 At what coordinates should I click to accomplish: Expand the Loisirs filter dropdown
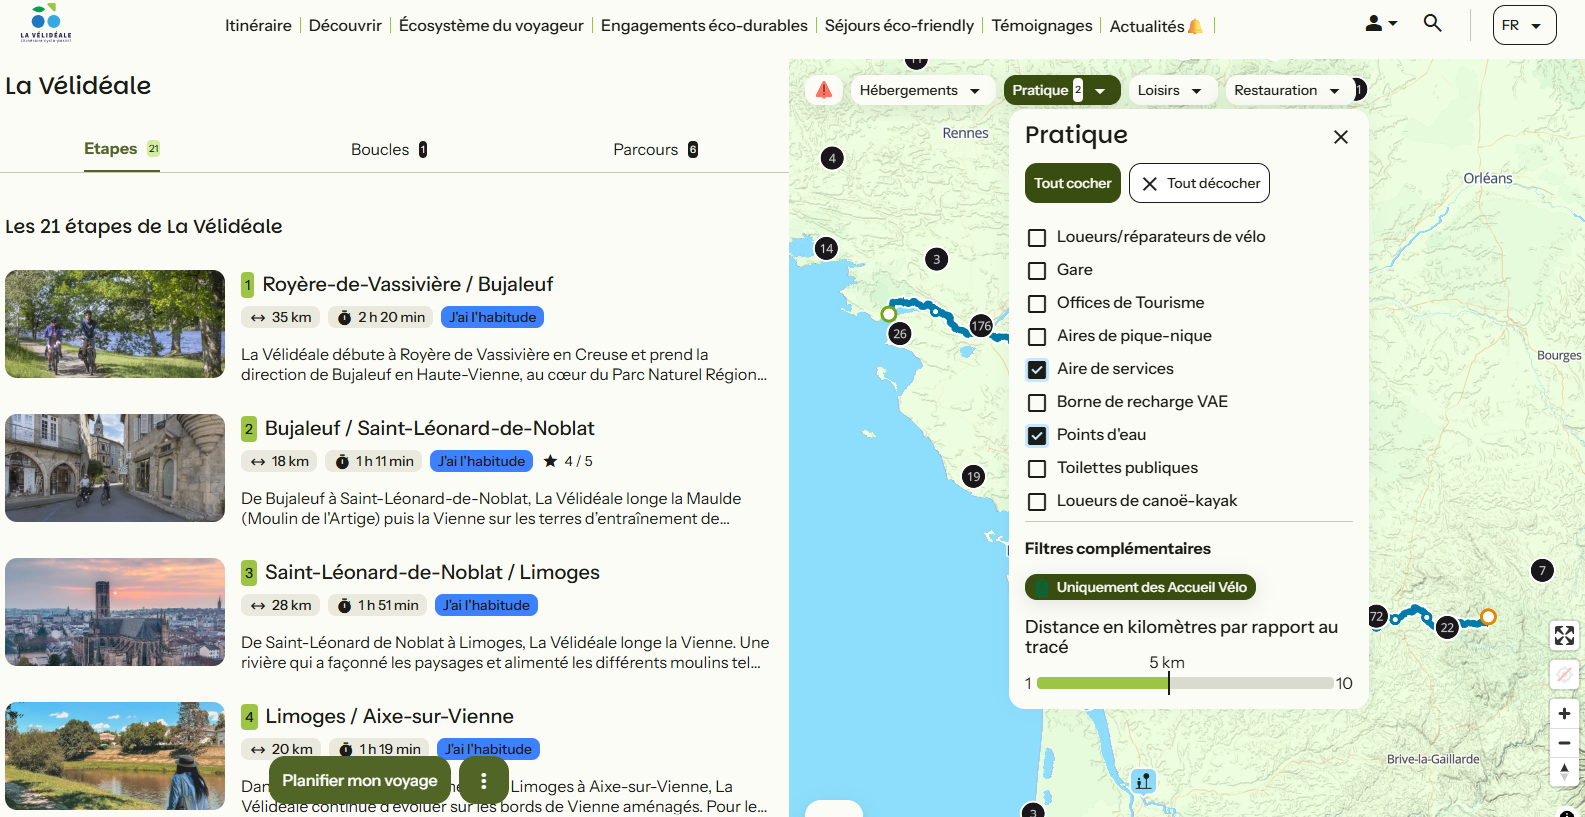pos(1171,90)
